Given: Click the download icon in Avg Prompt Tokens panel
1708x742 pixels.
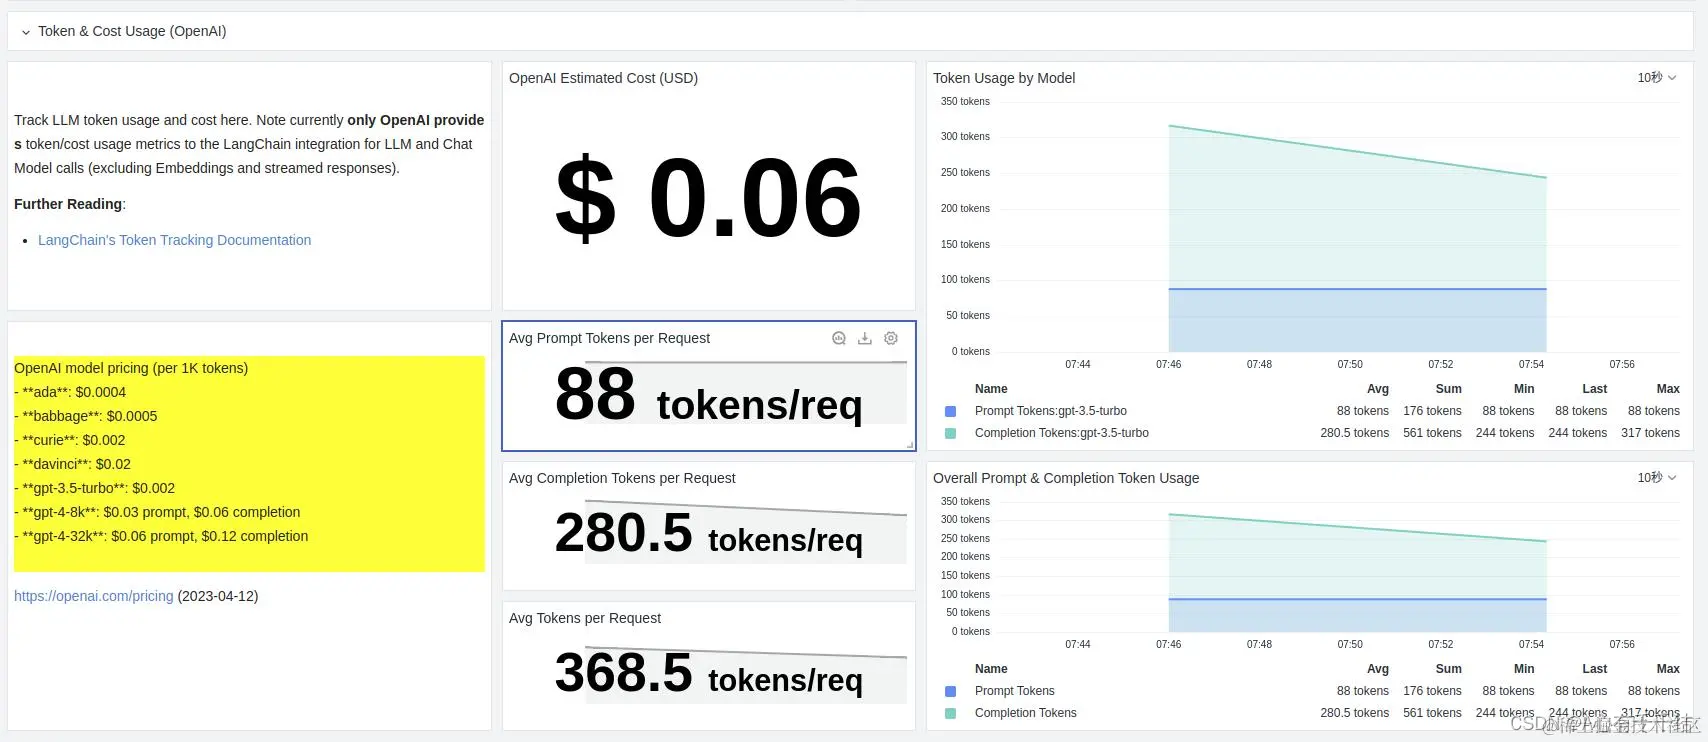Looking at the screenshot, I should coord(865,339).
